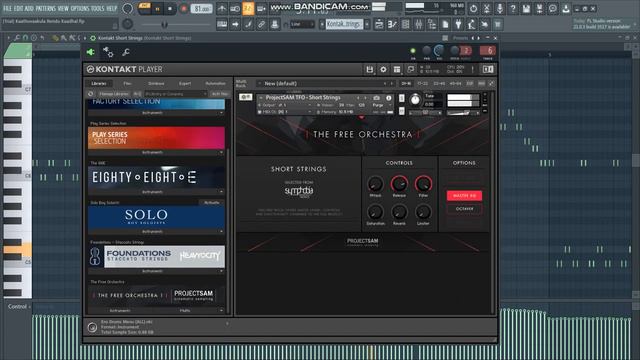640x360 pixels.
Task: Open the typing keyboard to piano icon
Action: tap(222, 24)
